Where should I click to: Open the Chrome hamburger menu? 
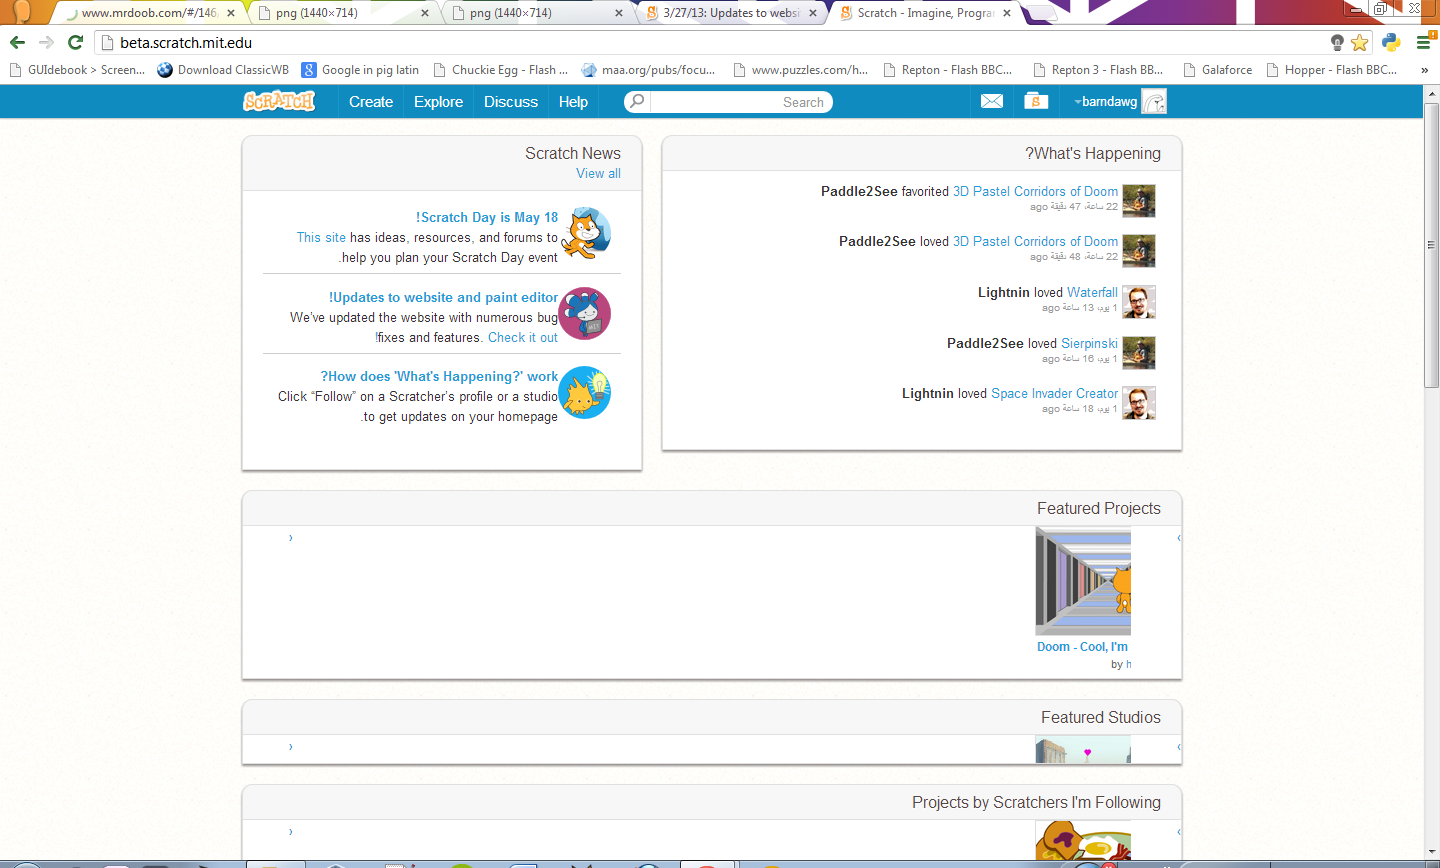click(1423, 42)
